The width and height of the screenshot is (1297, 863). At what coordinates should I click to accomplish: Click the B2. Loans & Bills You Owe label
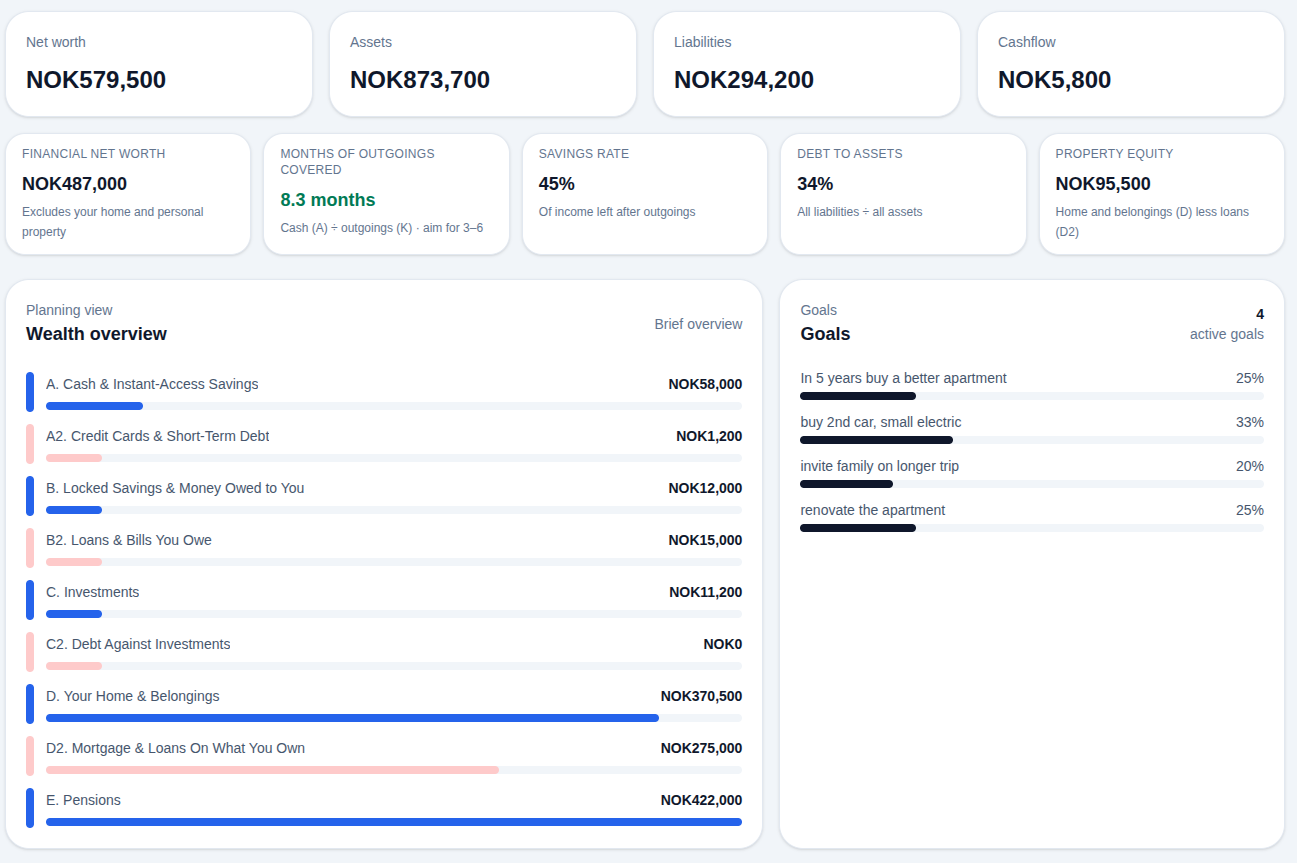[129, 540]
